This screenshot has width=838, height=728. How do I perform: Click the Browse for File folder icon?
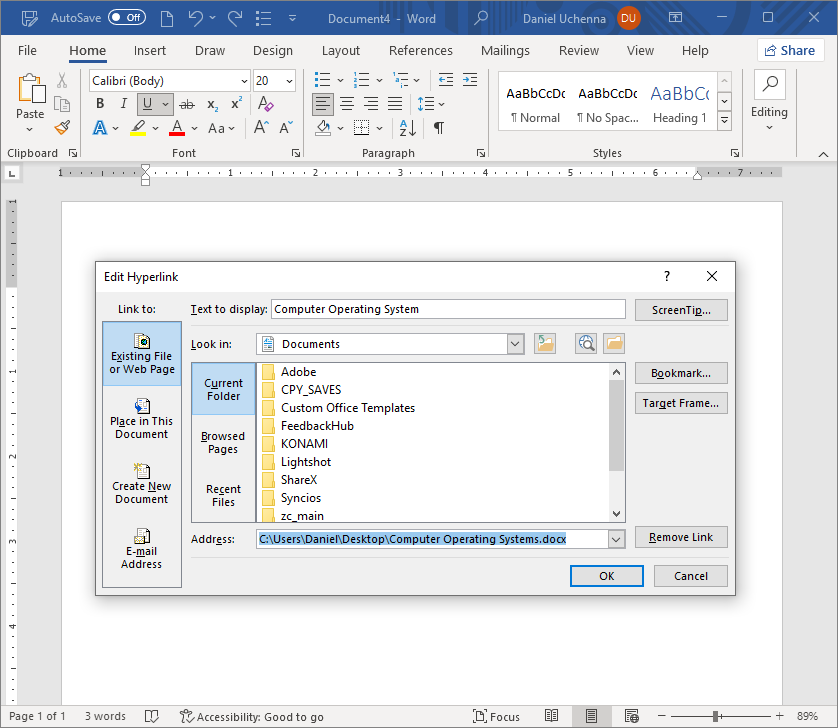[x=614, y=343]
